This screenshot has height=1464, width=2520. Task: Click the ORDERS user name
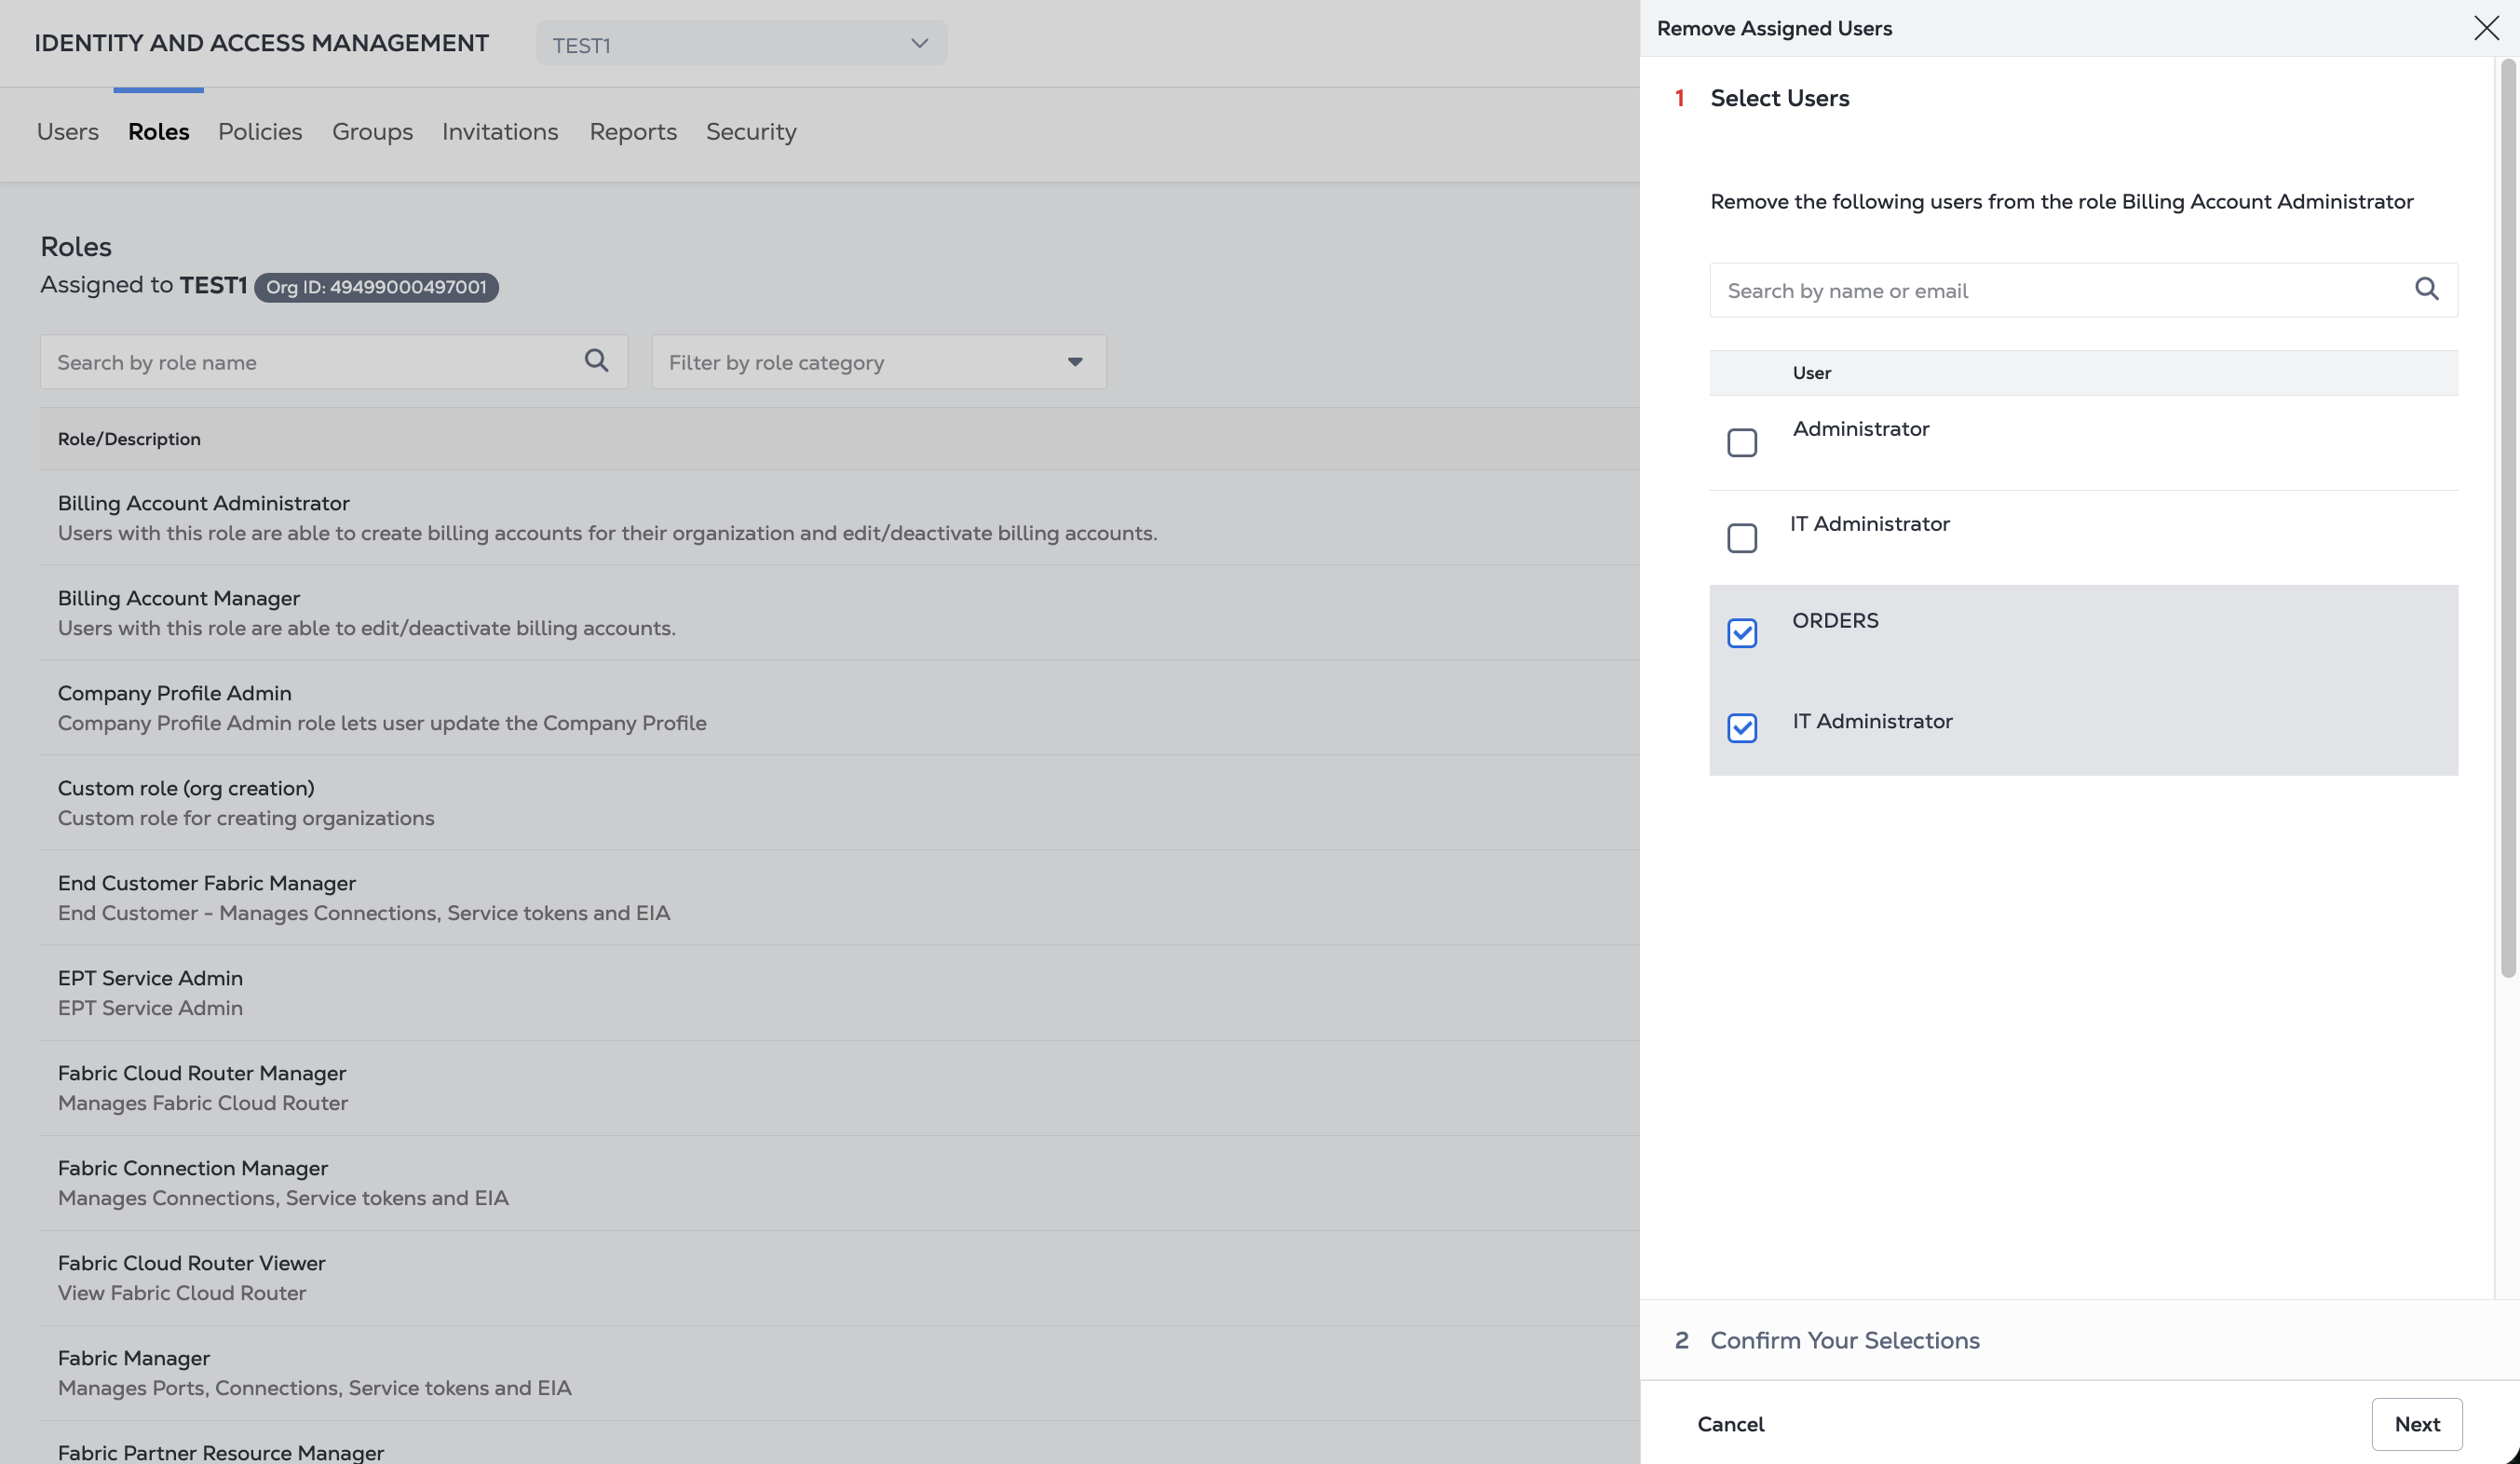click(x=1835, y=620)
